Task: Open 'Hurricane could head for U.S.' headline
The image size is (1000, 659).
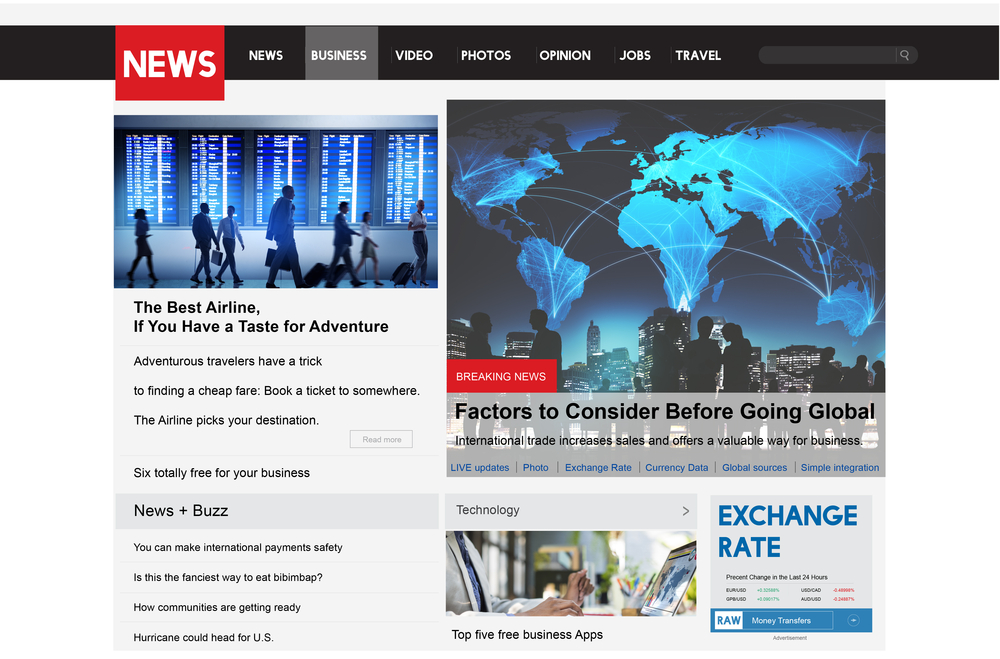Action: pyautogui.click(x=204, y=638)
